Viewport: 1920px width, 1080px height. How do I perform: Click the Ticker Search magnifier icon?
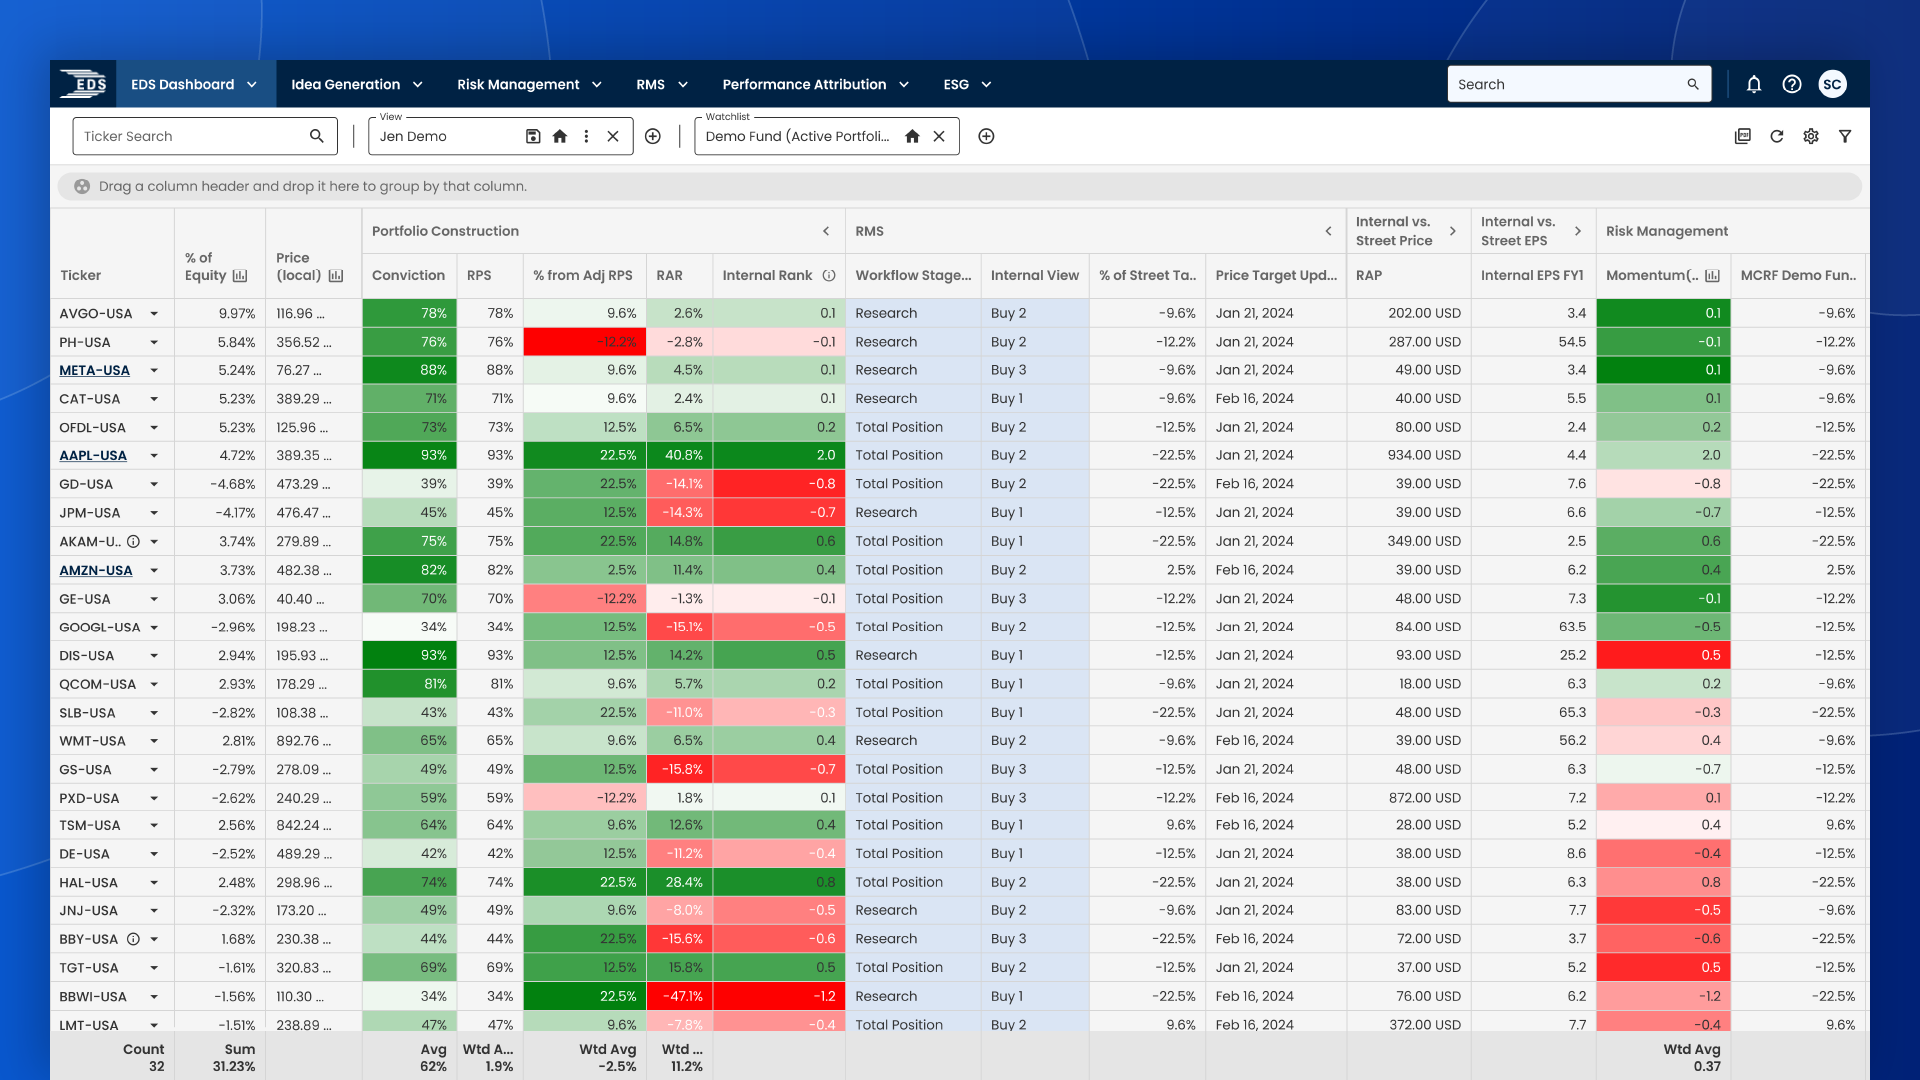317,136
